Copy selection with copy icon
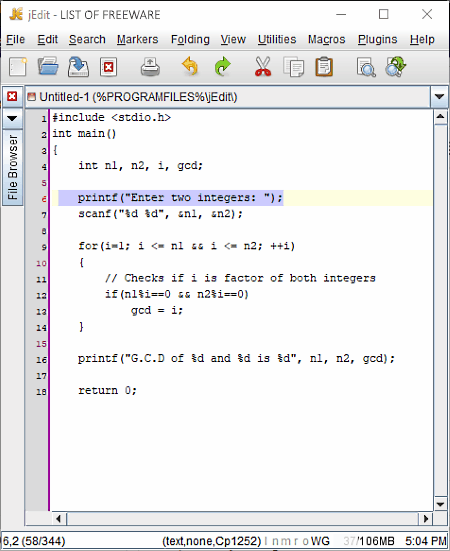 (293, 67)
